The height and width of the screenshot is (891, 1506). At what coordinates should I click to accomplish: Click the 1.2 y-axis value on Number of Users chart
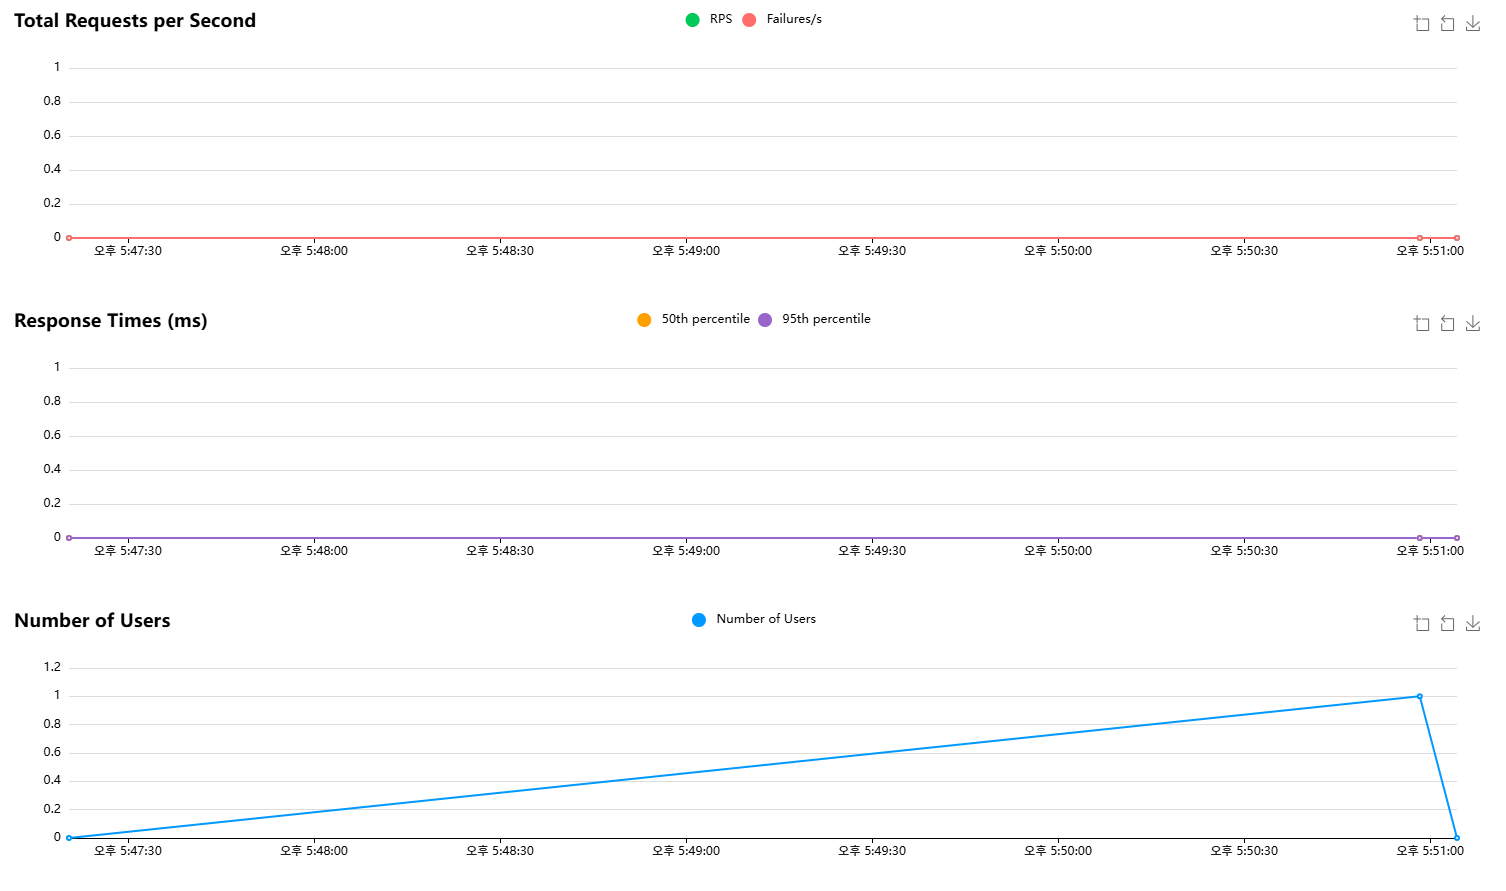pyautogui.click(x=52, y=667)
